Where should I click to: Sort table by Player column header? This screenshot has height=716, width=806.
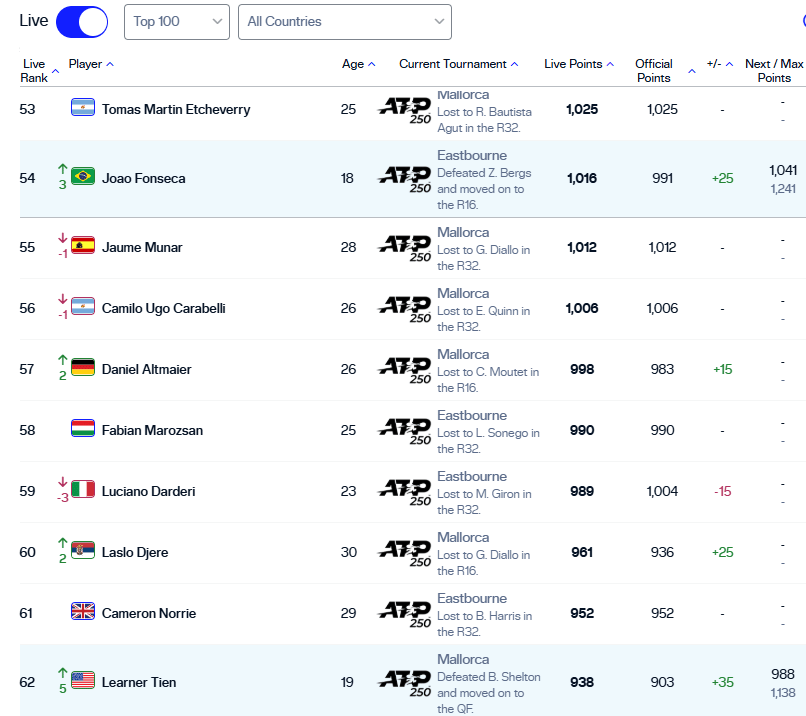pyautogui.click(x=90, y=64)
